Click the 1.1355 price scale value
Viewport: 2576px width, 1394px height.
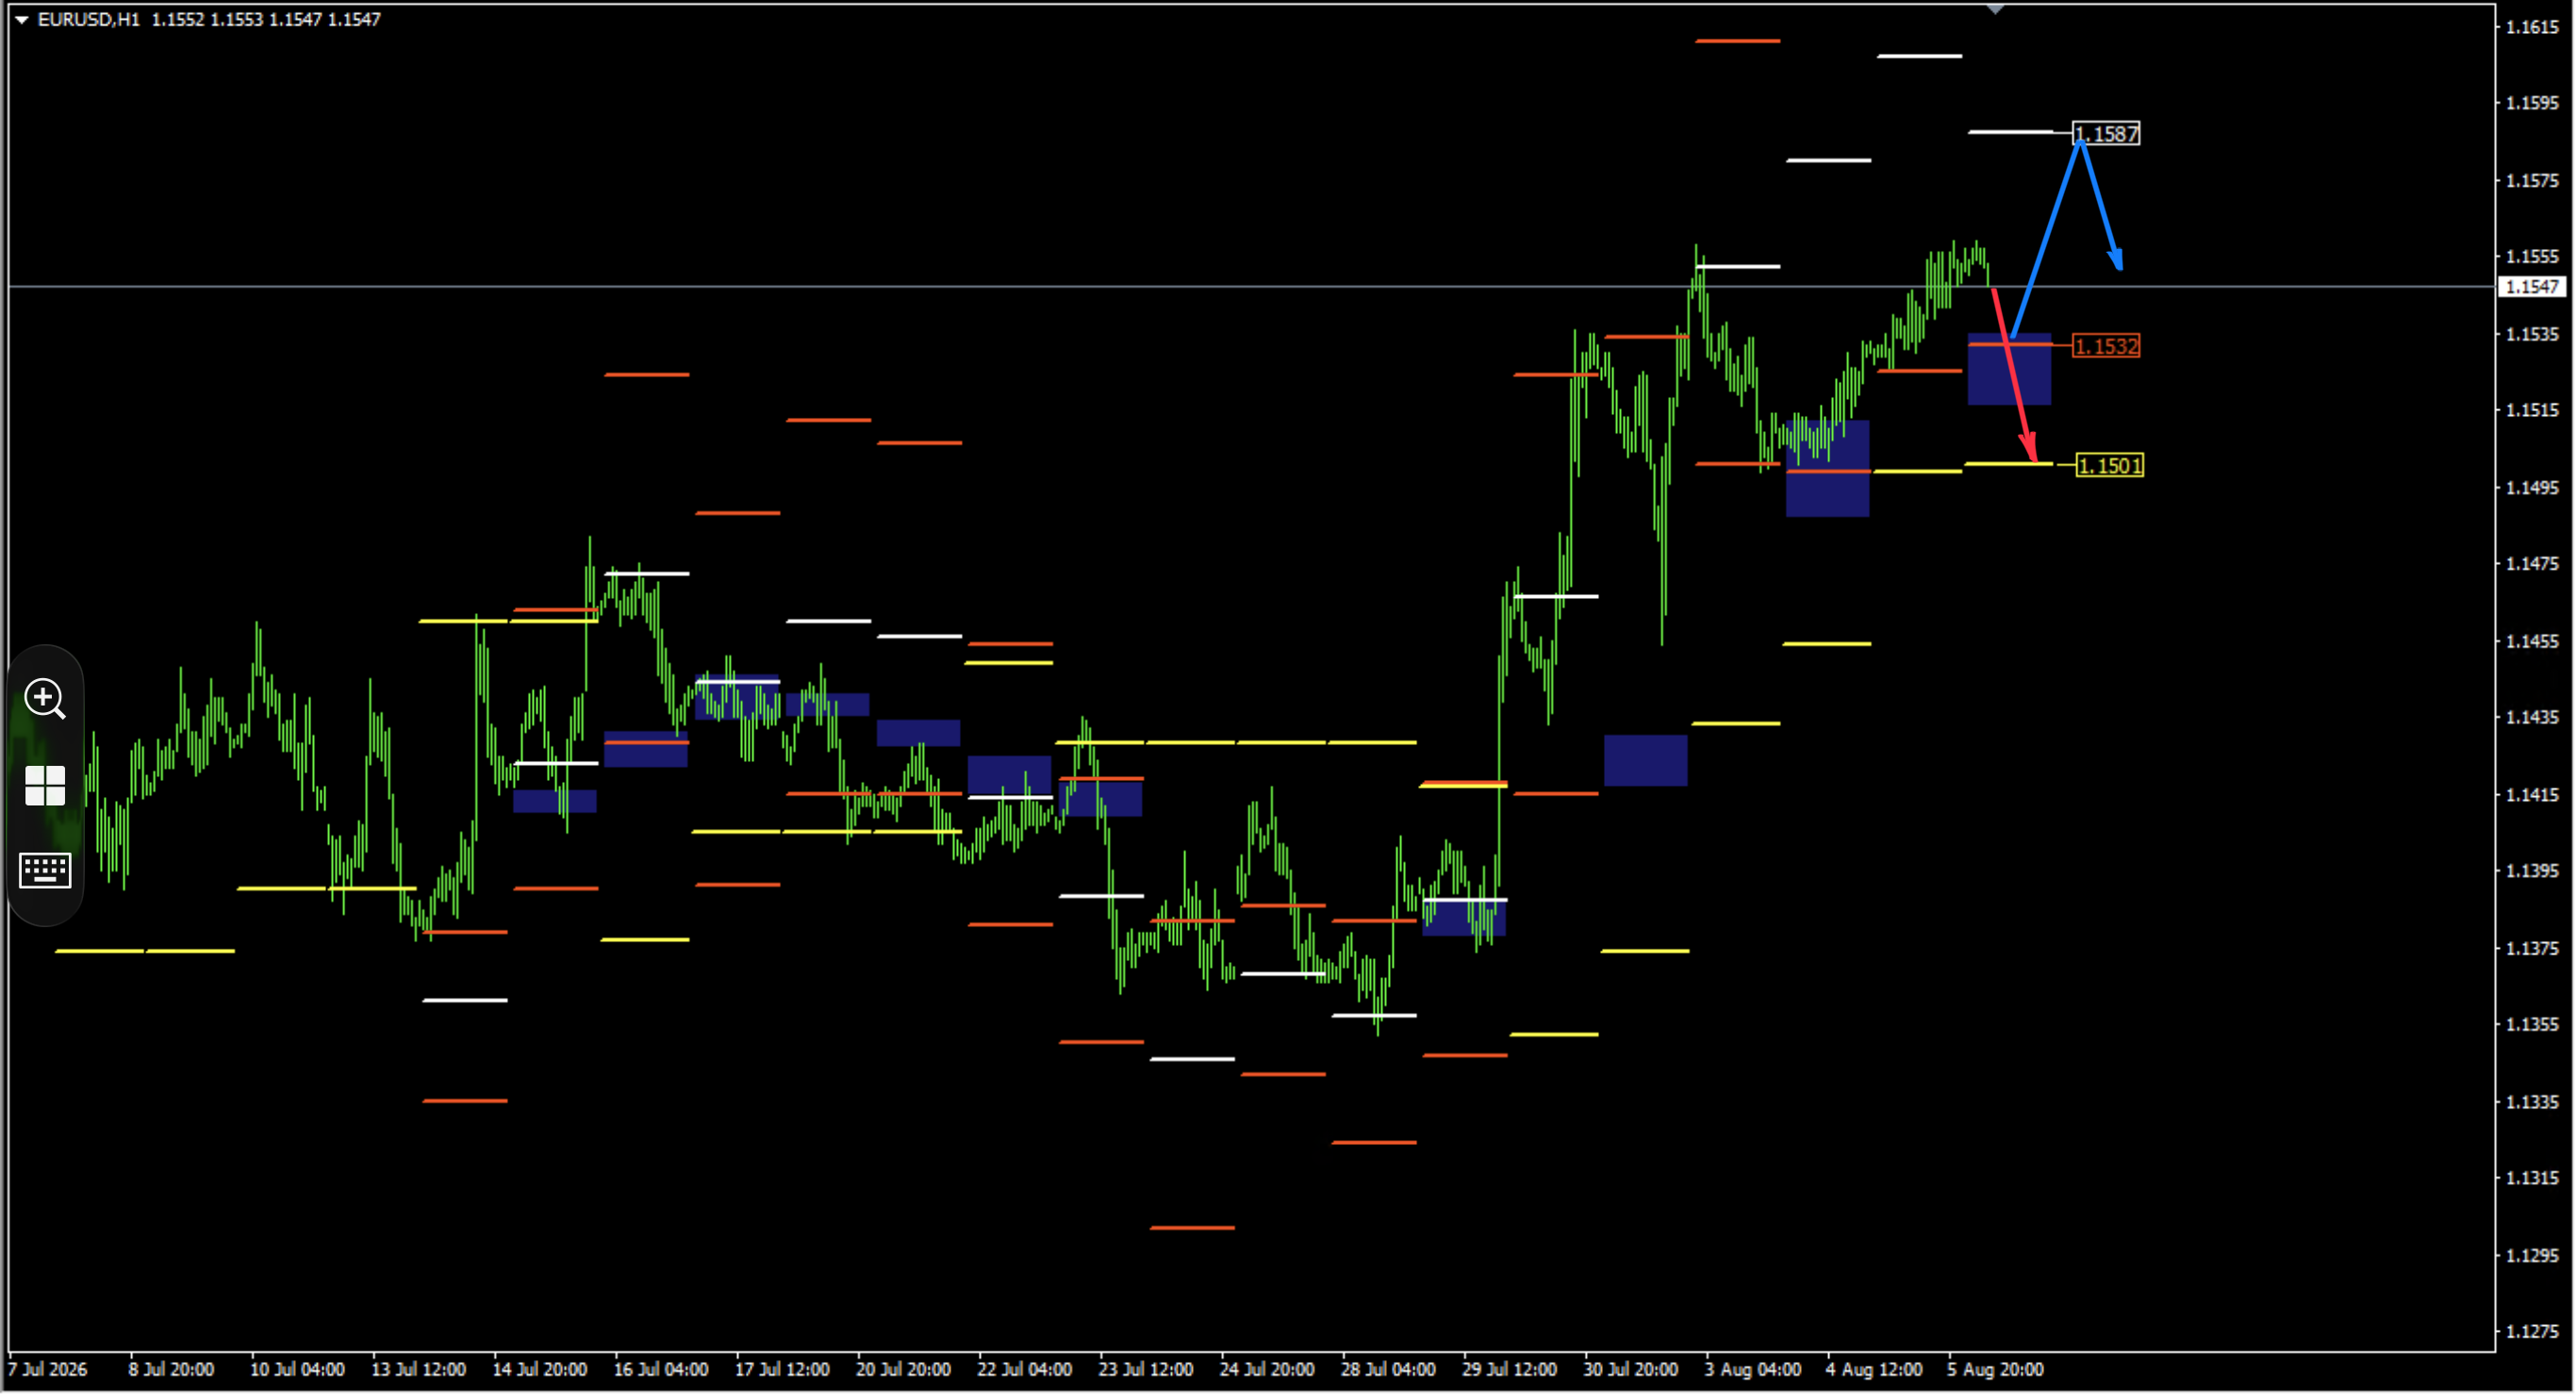point(2532,1024)
